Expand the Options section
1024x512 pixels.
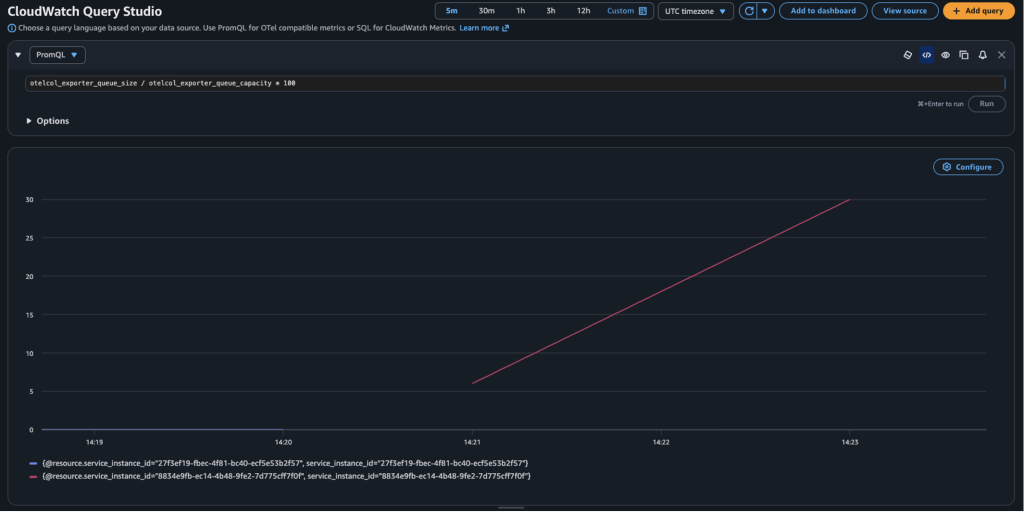click(48, 121)
